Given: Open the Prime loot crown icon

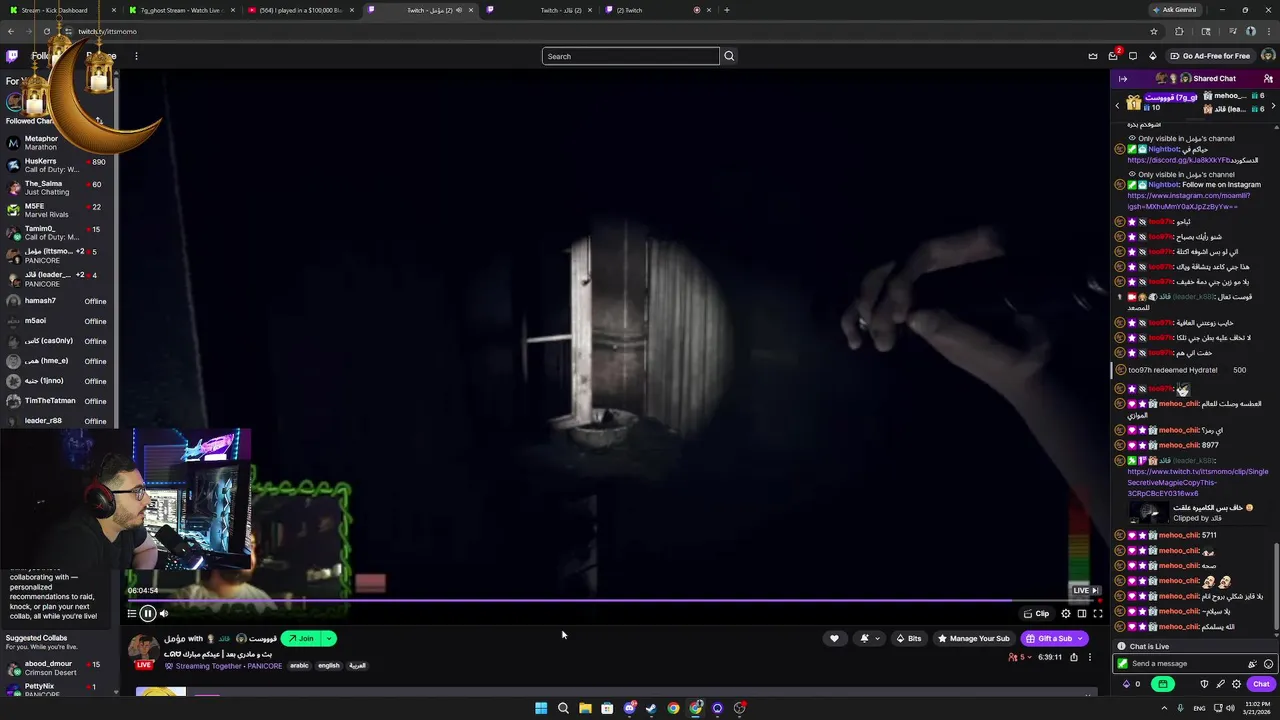Looking at the screenshot, I should tap(1093, 56).
